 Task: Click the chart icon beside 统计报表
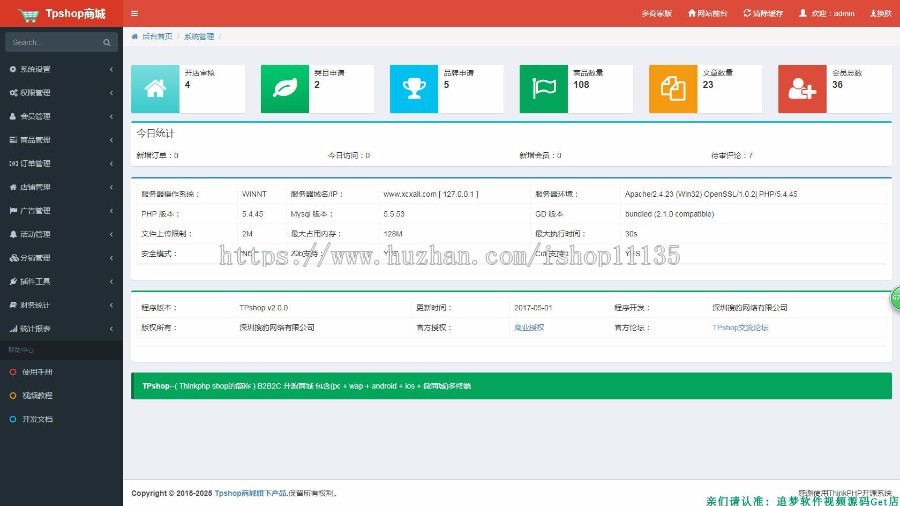point(13,329)
